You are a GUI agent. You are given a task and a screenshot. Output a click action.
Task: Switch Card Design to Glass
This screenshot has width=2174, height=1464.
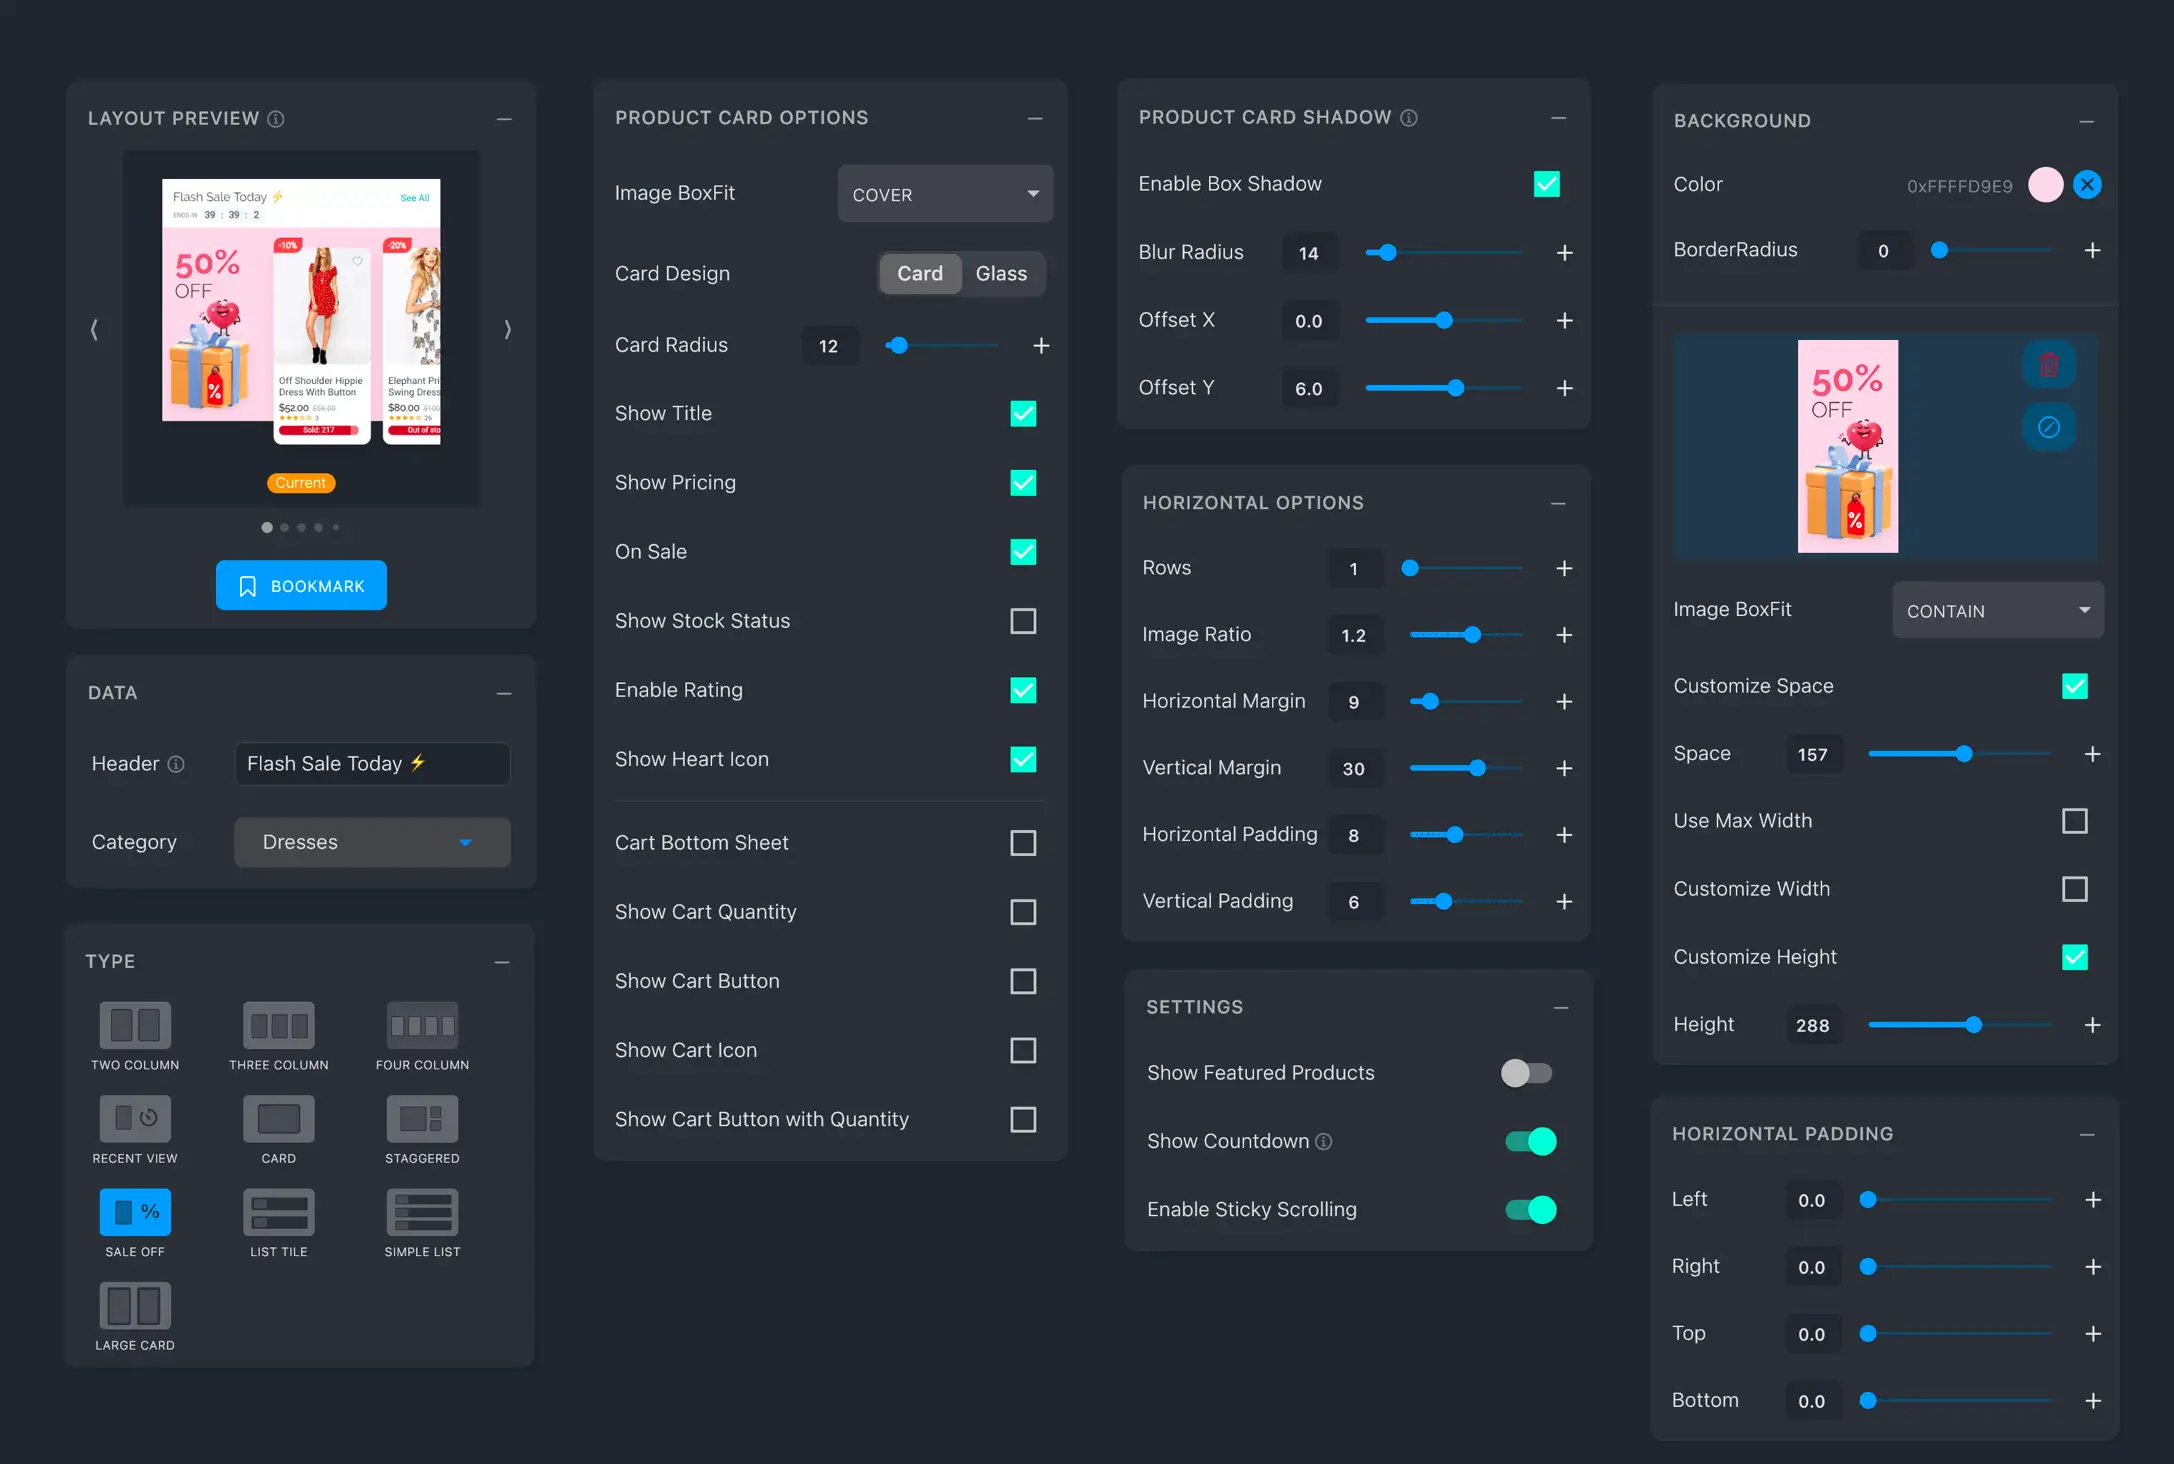pyautogui.click(x=1001, y=274)
